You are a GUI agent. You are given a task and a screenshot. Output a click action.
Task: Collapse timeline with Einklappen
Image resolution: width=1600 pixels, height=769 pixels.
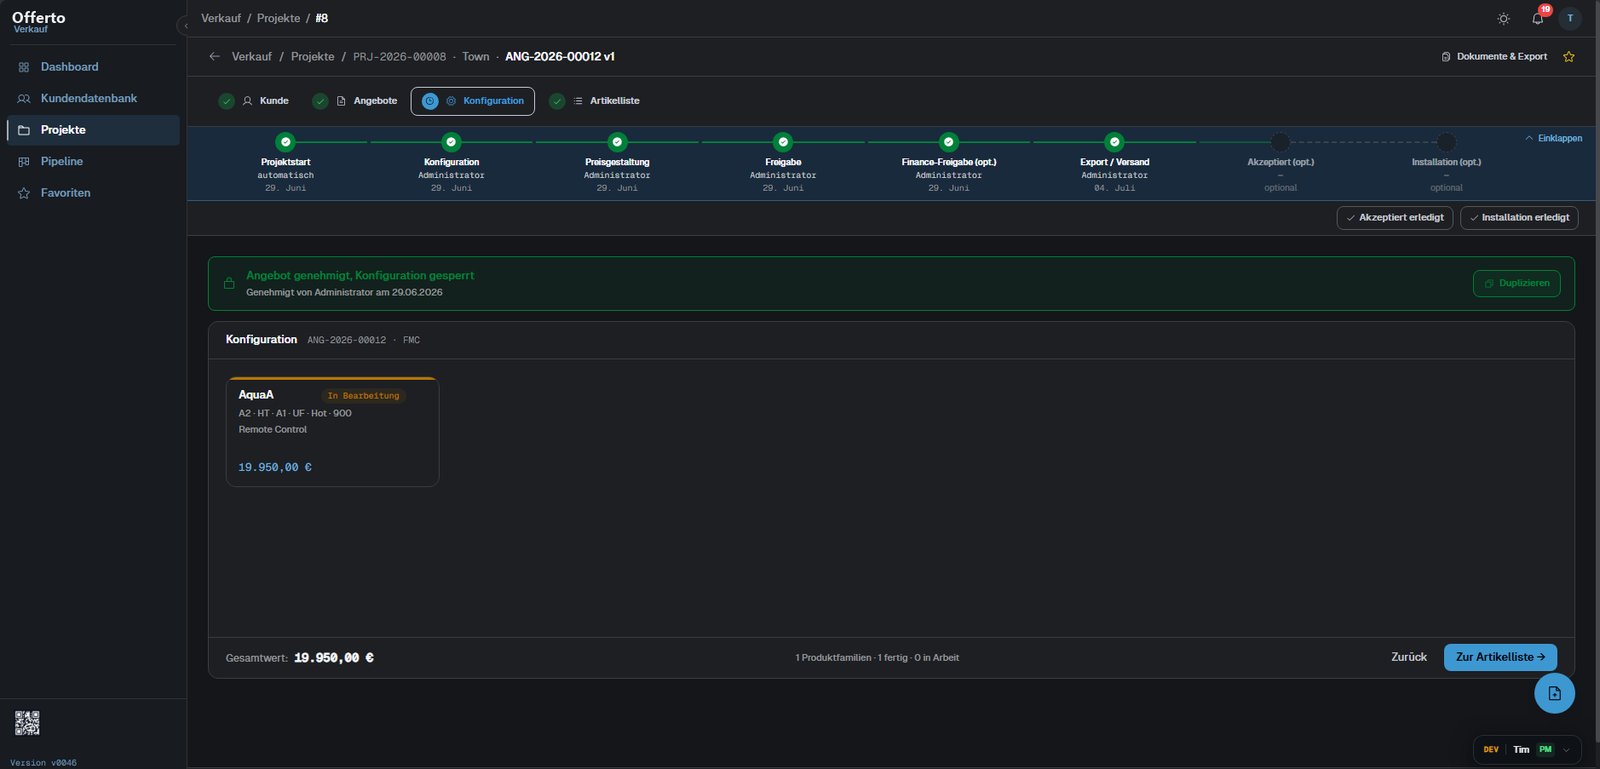click(1553, 138)
